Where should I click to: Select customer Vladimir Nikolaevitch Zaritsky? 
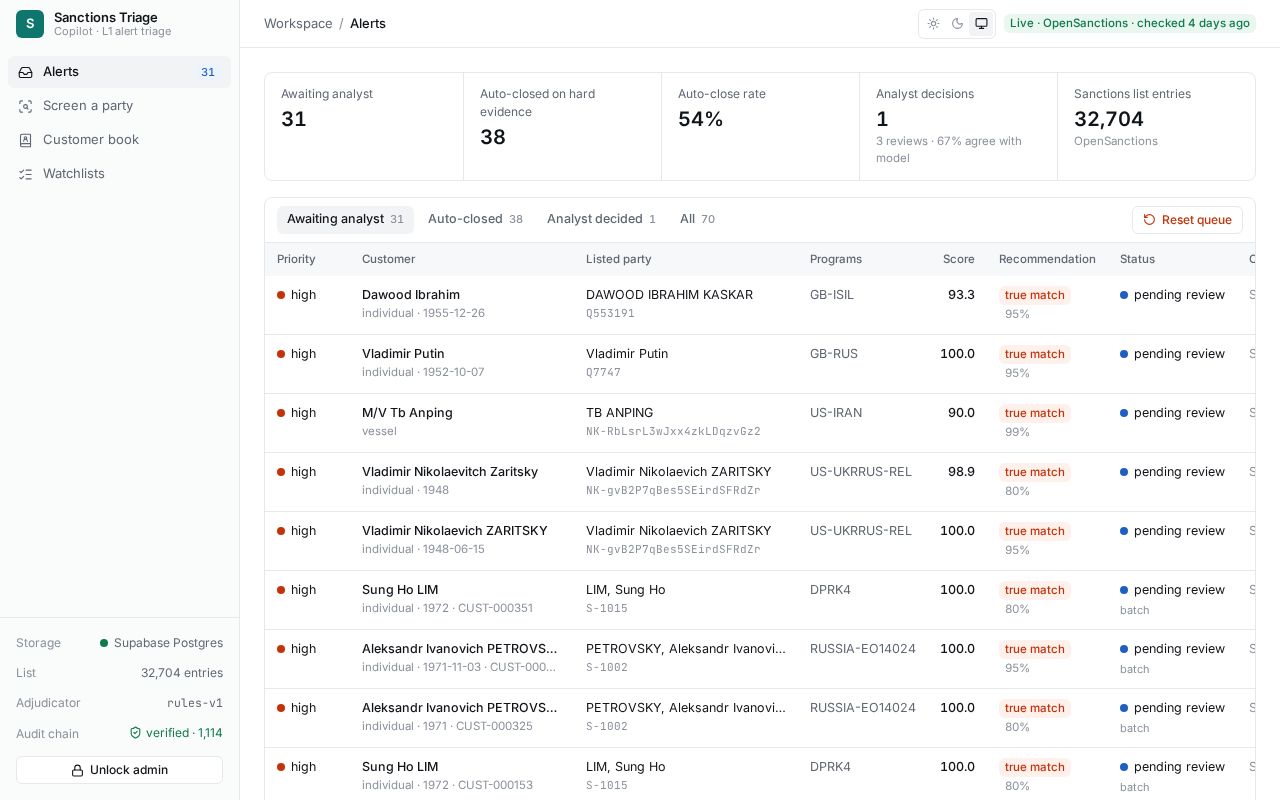click(450, 472)
